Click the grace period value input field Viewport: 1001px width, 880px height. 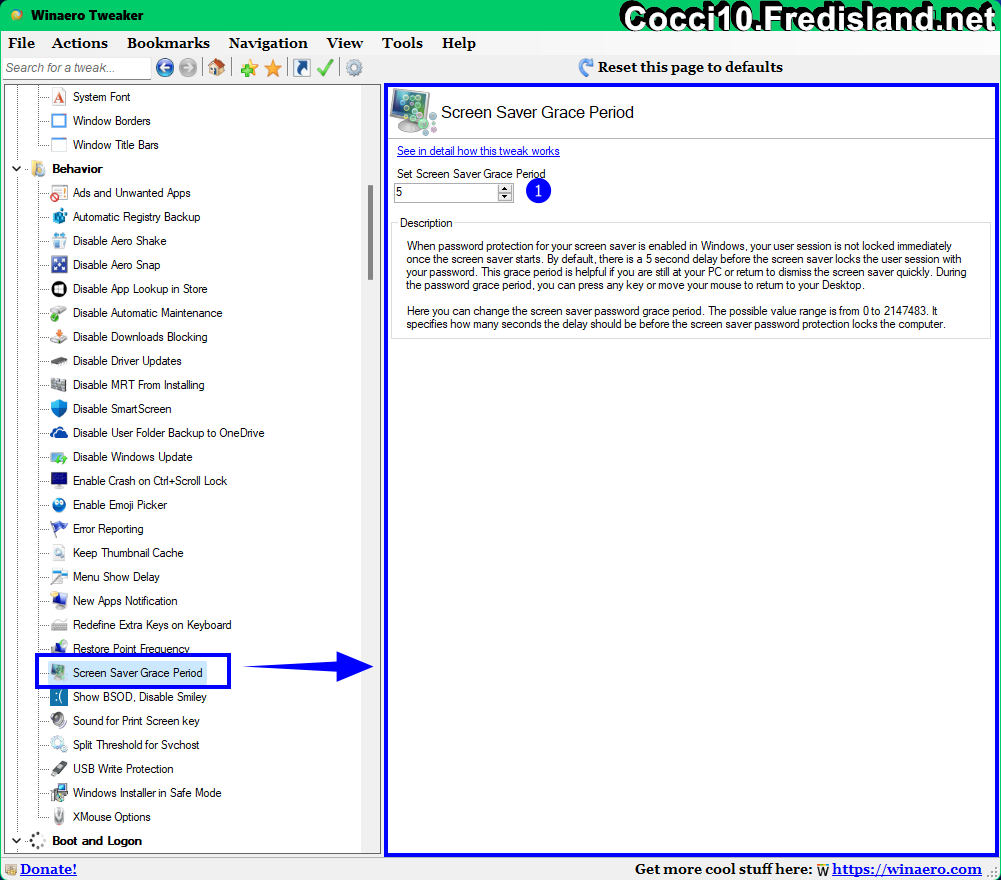click(x=446, y=192)
